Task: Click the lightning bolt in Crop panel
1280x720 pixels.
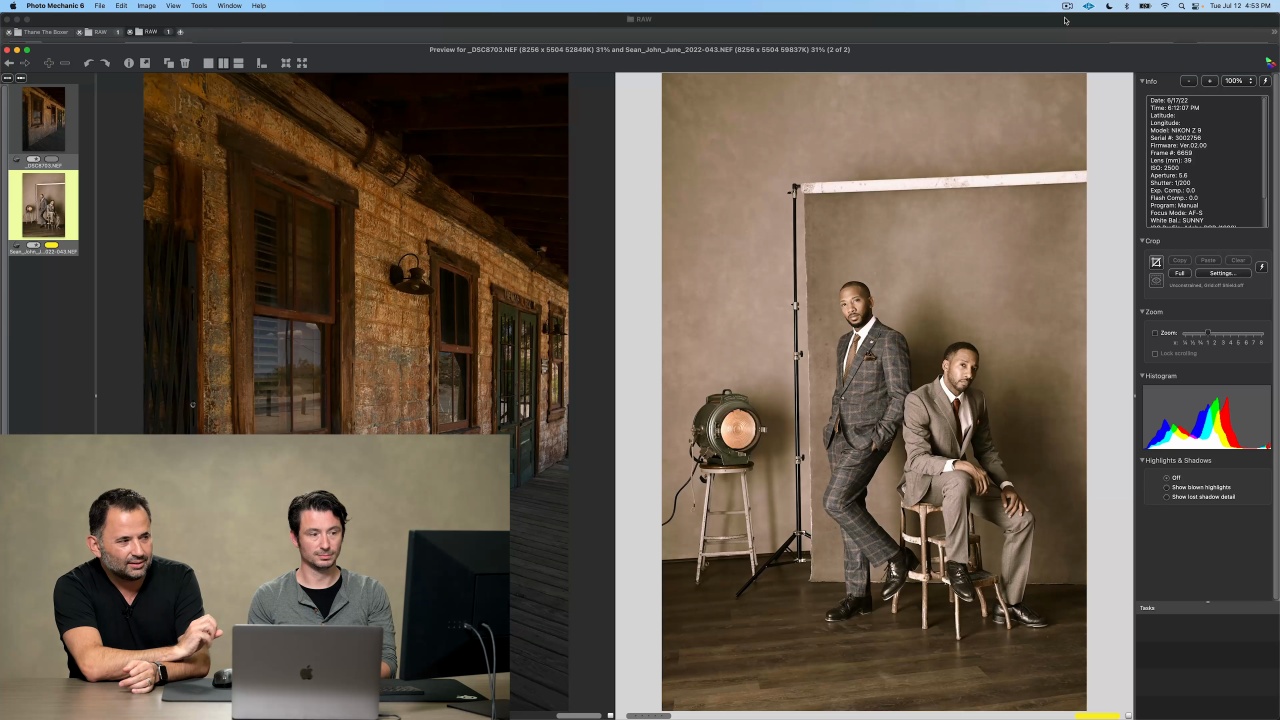Action: [x=1261, y=267]
